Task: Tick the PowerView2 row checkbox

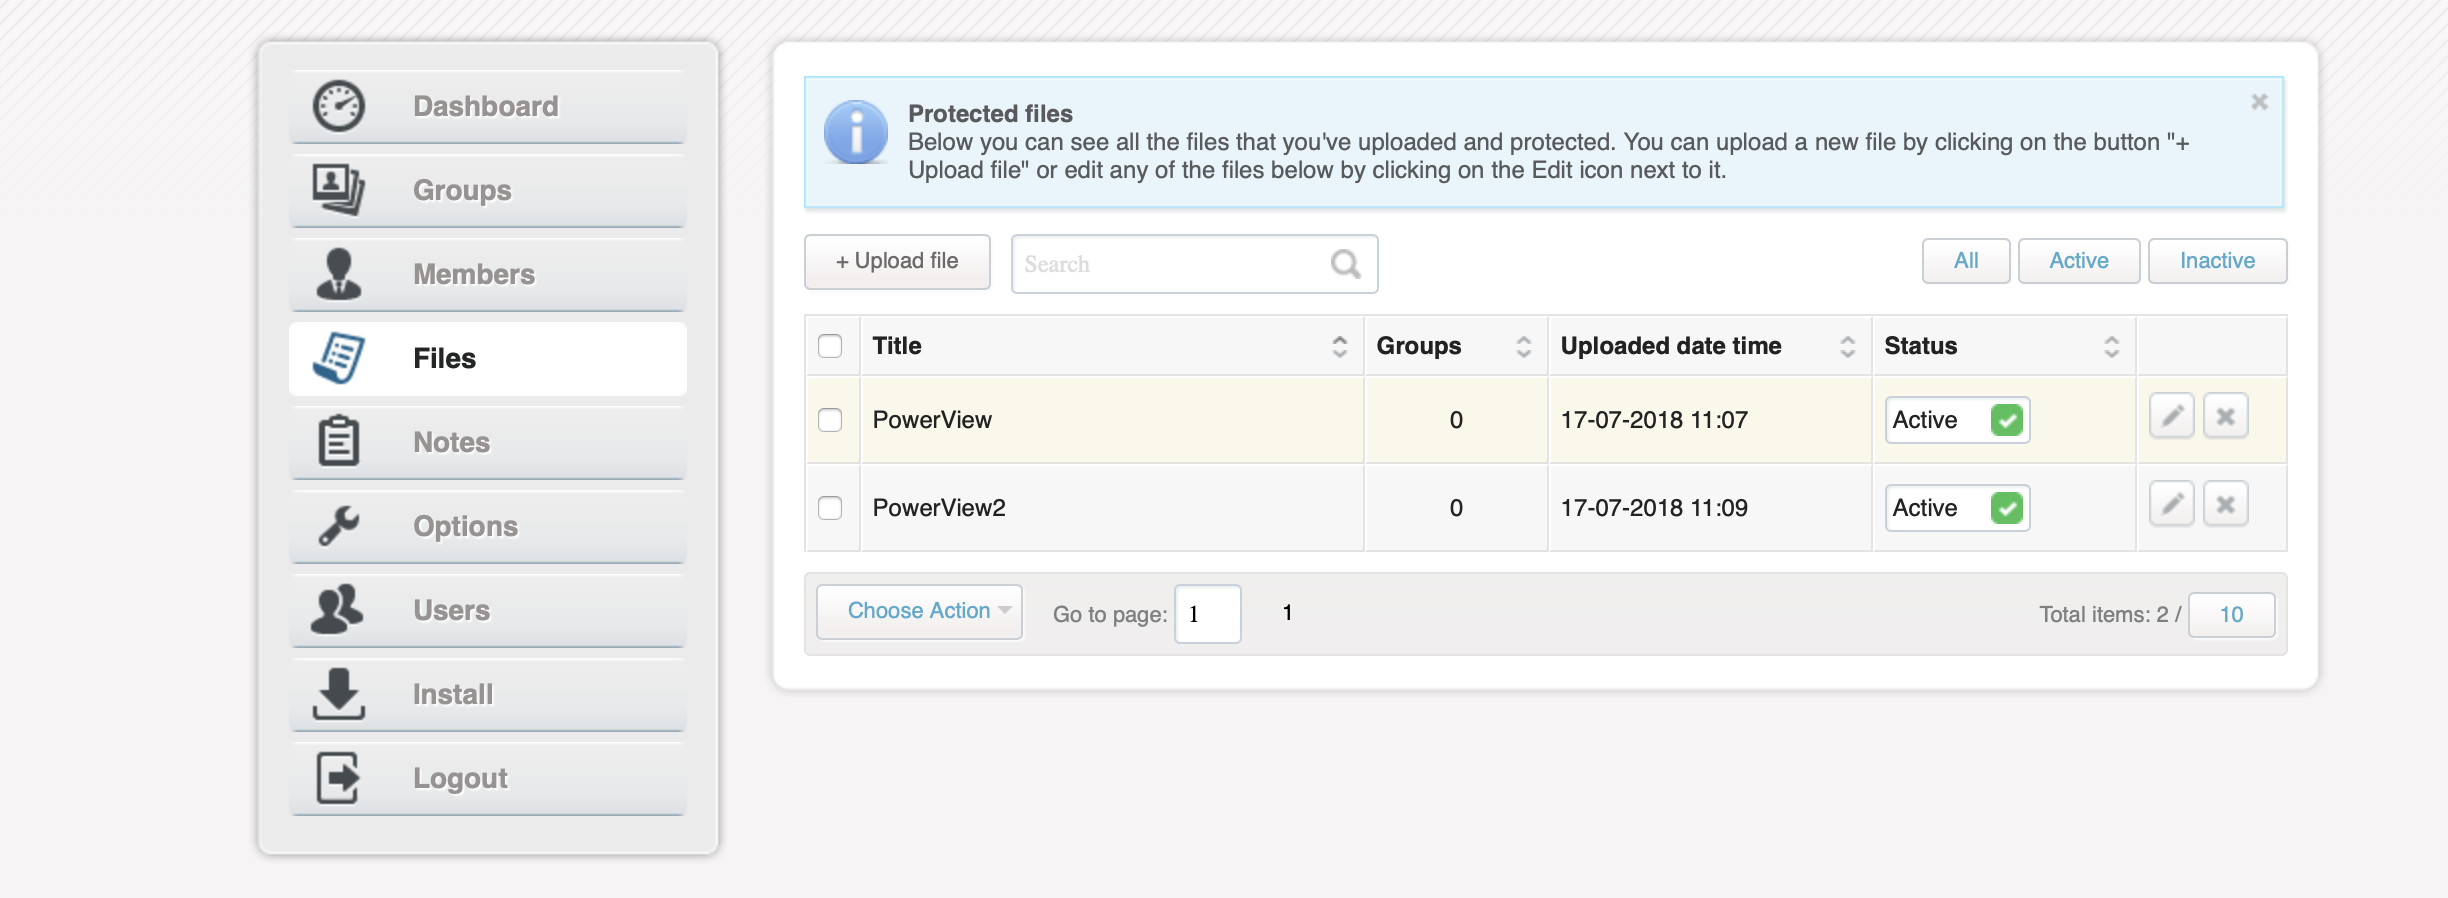Action: coord(830,508)
